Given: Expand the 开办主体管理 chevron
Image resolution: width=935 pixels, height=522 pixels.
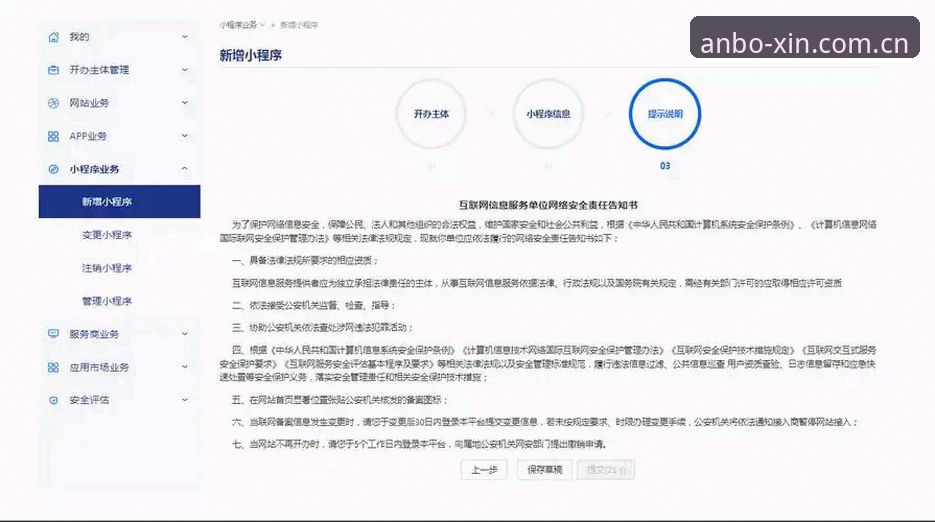Looking at the screenshot, I should (x=185, y=70).
